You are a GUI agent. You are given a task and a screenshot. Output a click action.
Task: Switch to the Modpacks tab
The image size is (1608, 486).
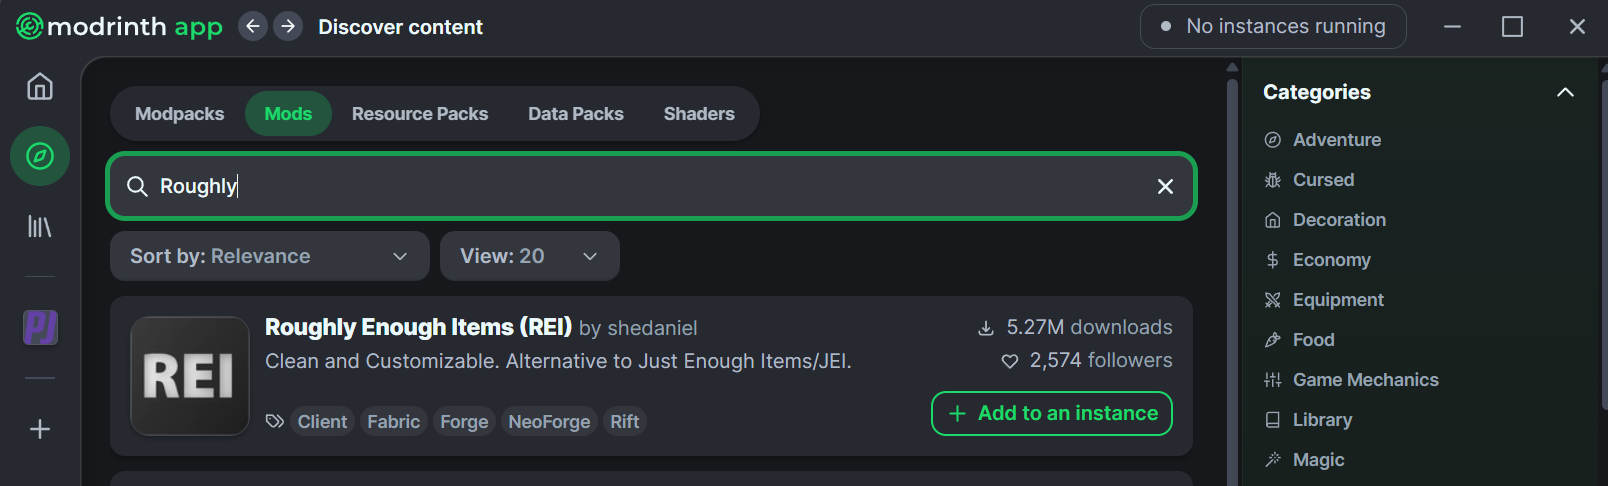pos(180,114)
